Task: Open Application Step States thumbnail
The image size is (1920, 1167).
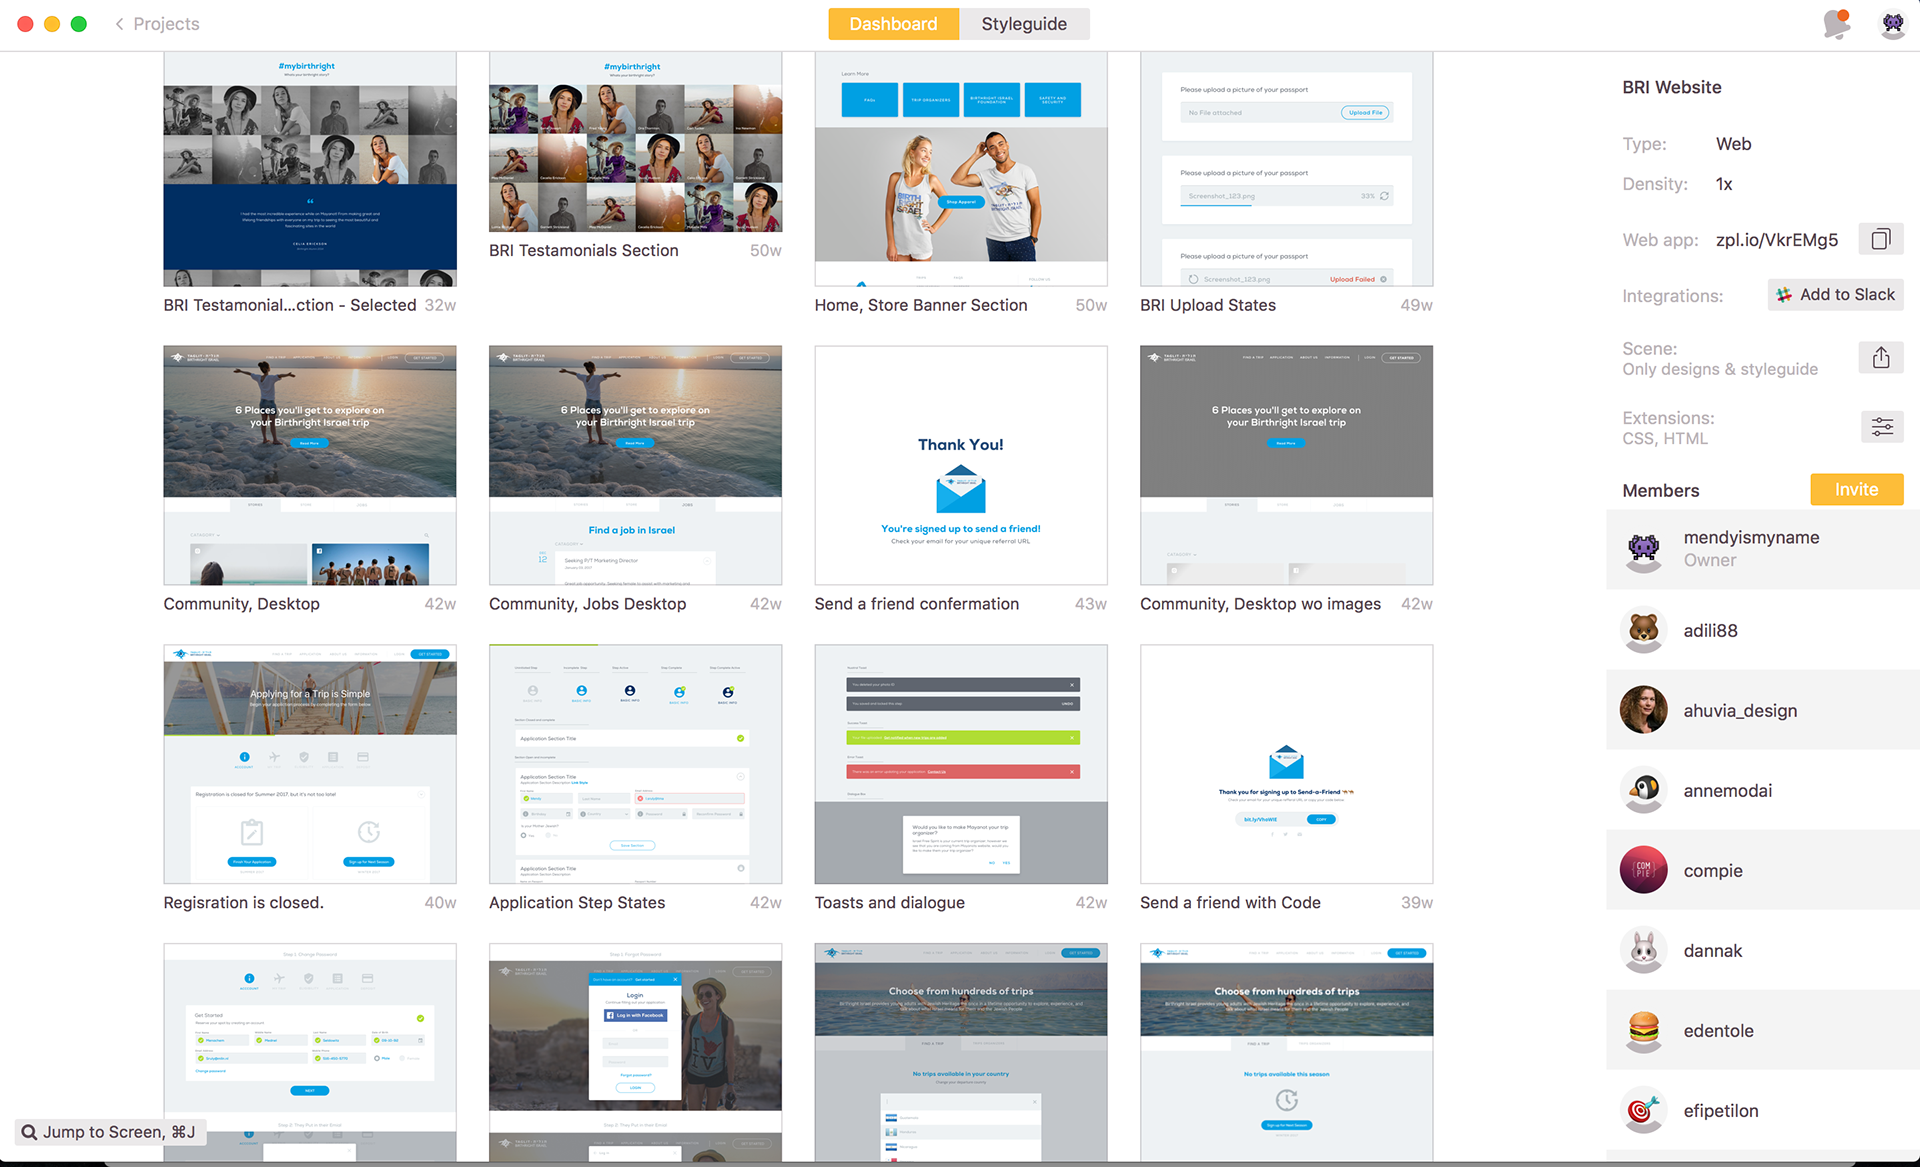Action: (635, 764)
